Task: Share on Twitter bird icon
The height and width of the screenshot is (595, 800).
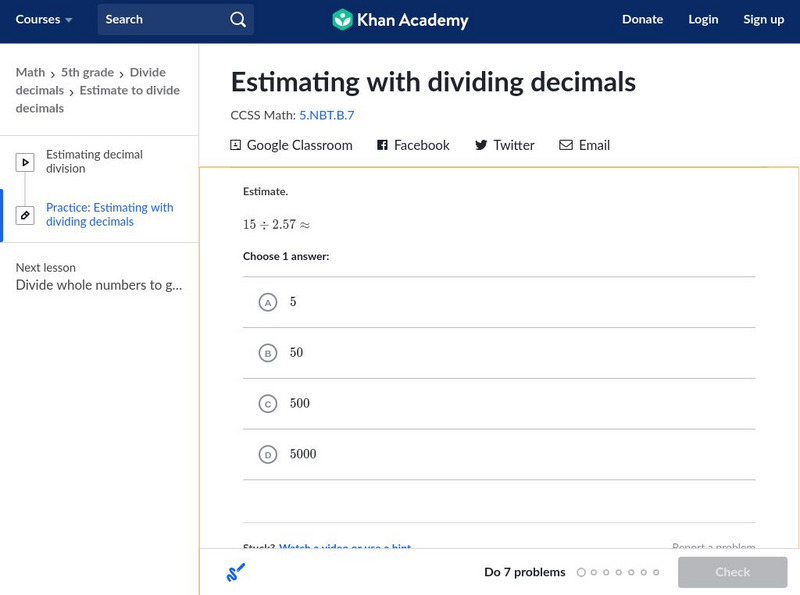Action: point(481,145)
